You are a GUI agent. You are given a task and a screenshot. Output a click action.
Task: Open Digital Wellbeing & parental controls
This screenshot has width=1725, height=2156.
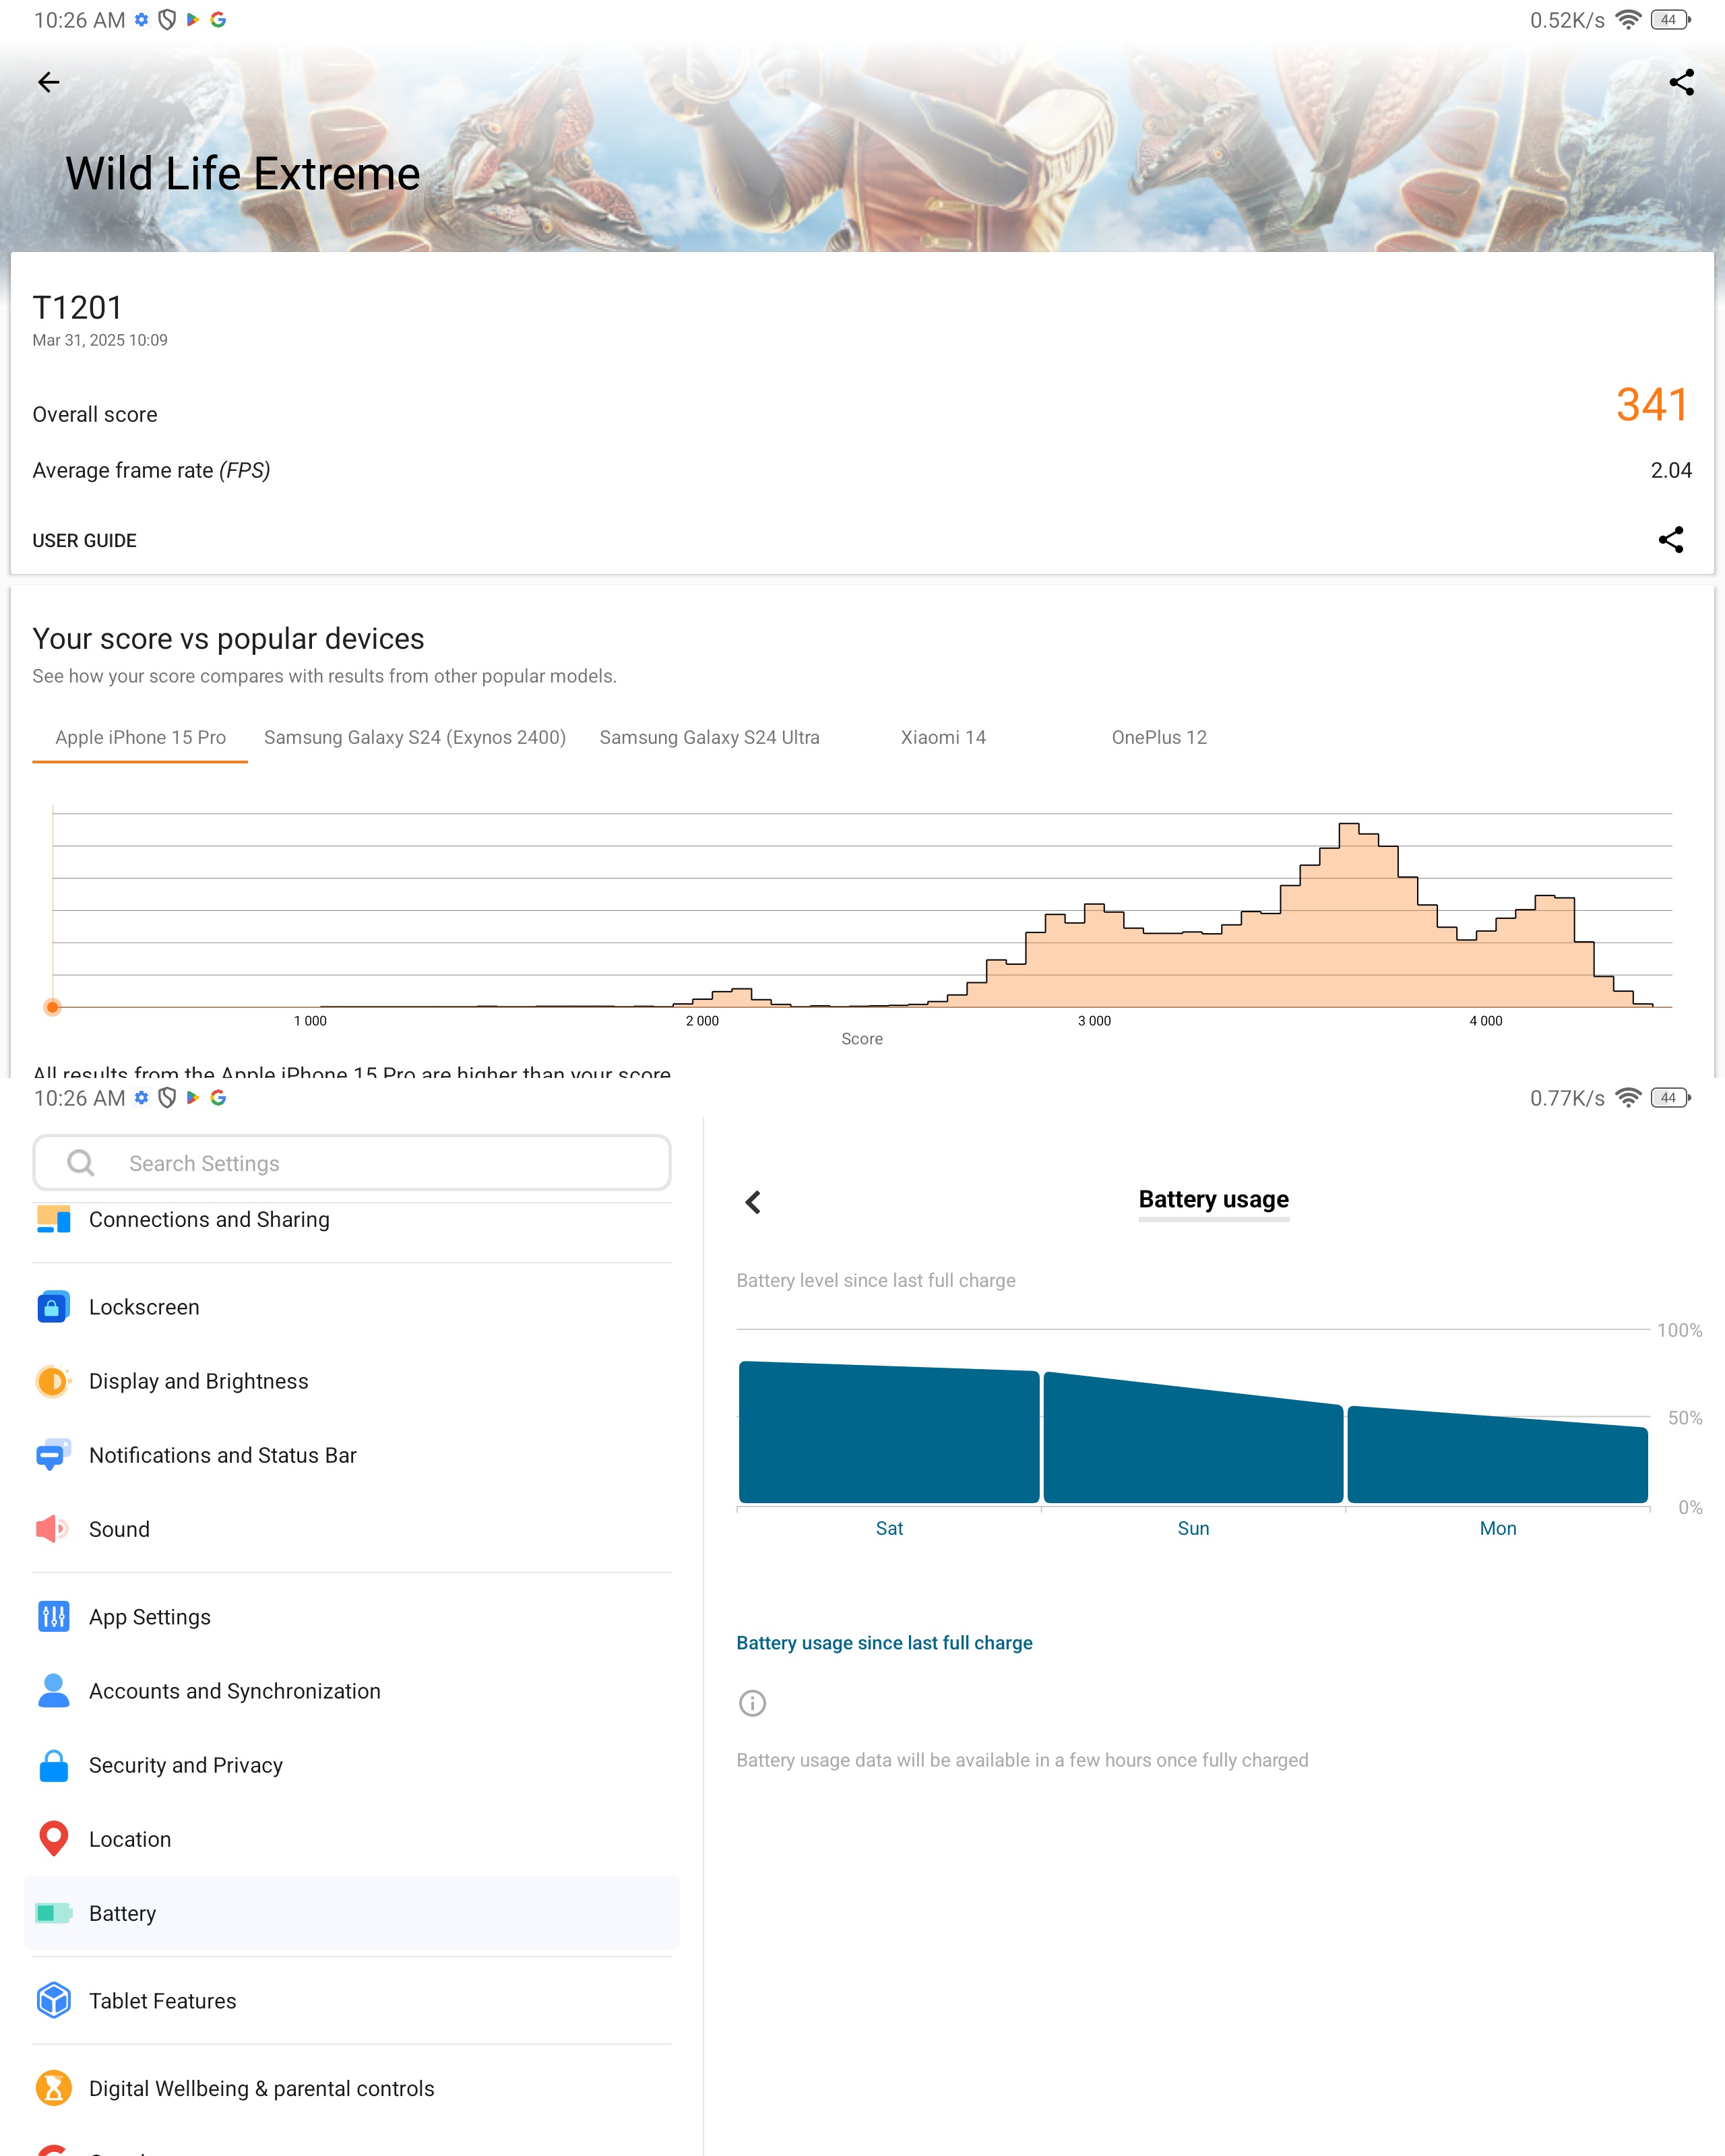(352, 2089)
